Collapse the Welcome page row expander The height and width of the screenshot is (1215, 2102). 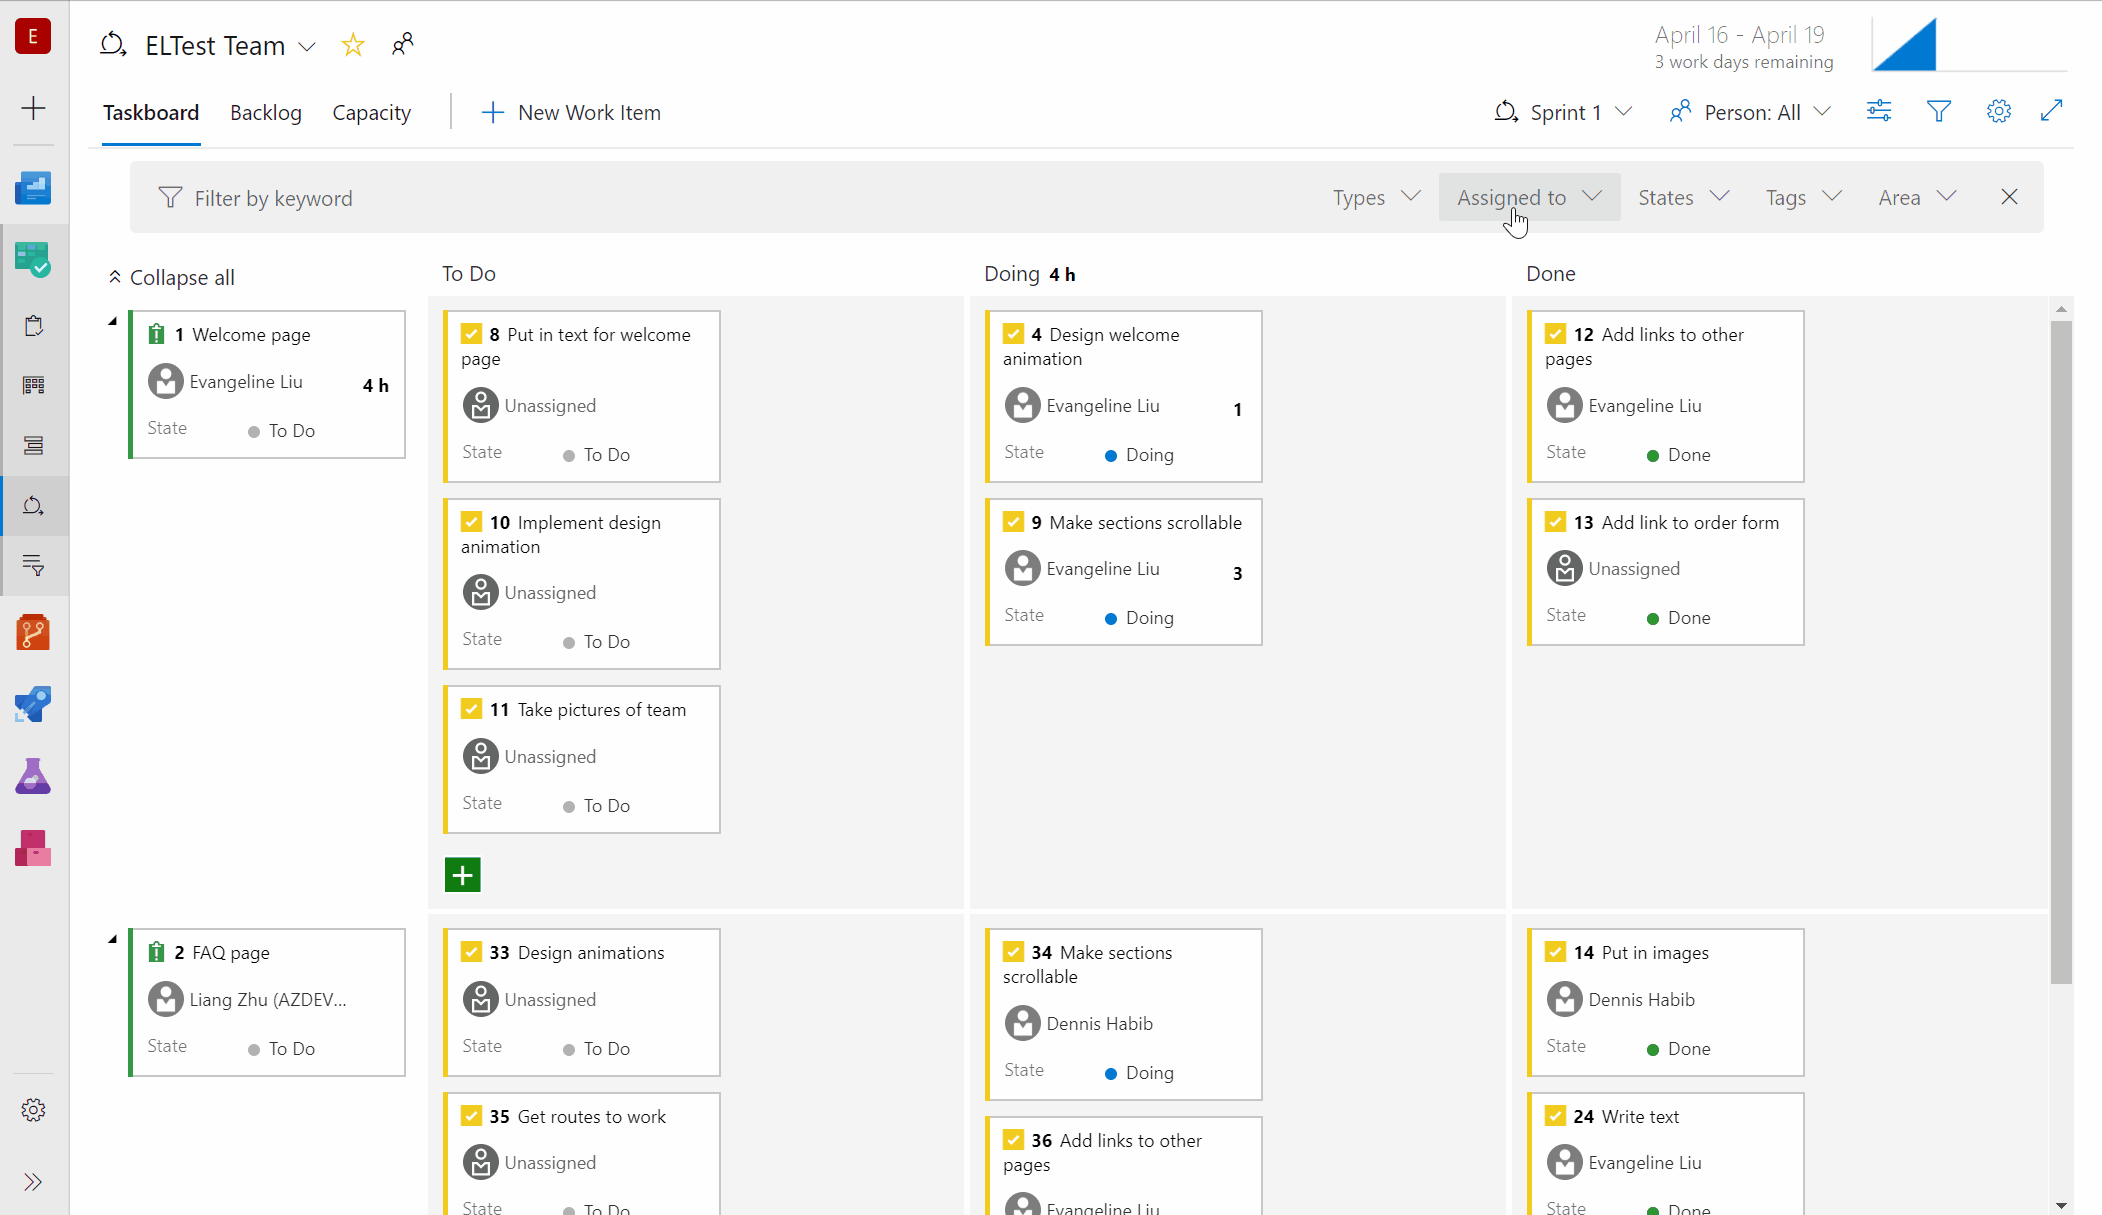tap(113, 322)
